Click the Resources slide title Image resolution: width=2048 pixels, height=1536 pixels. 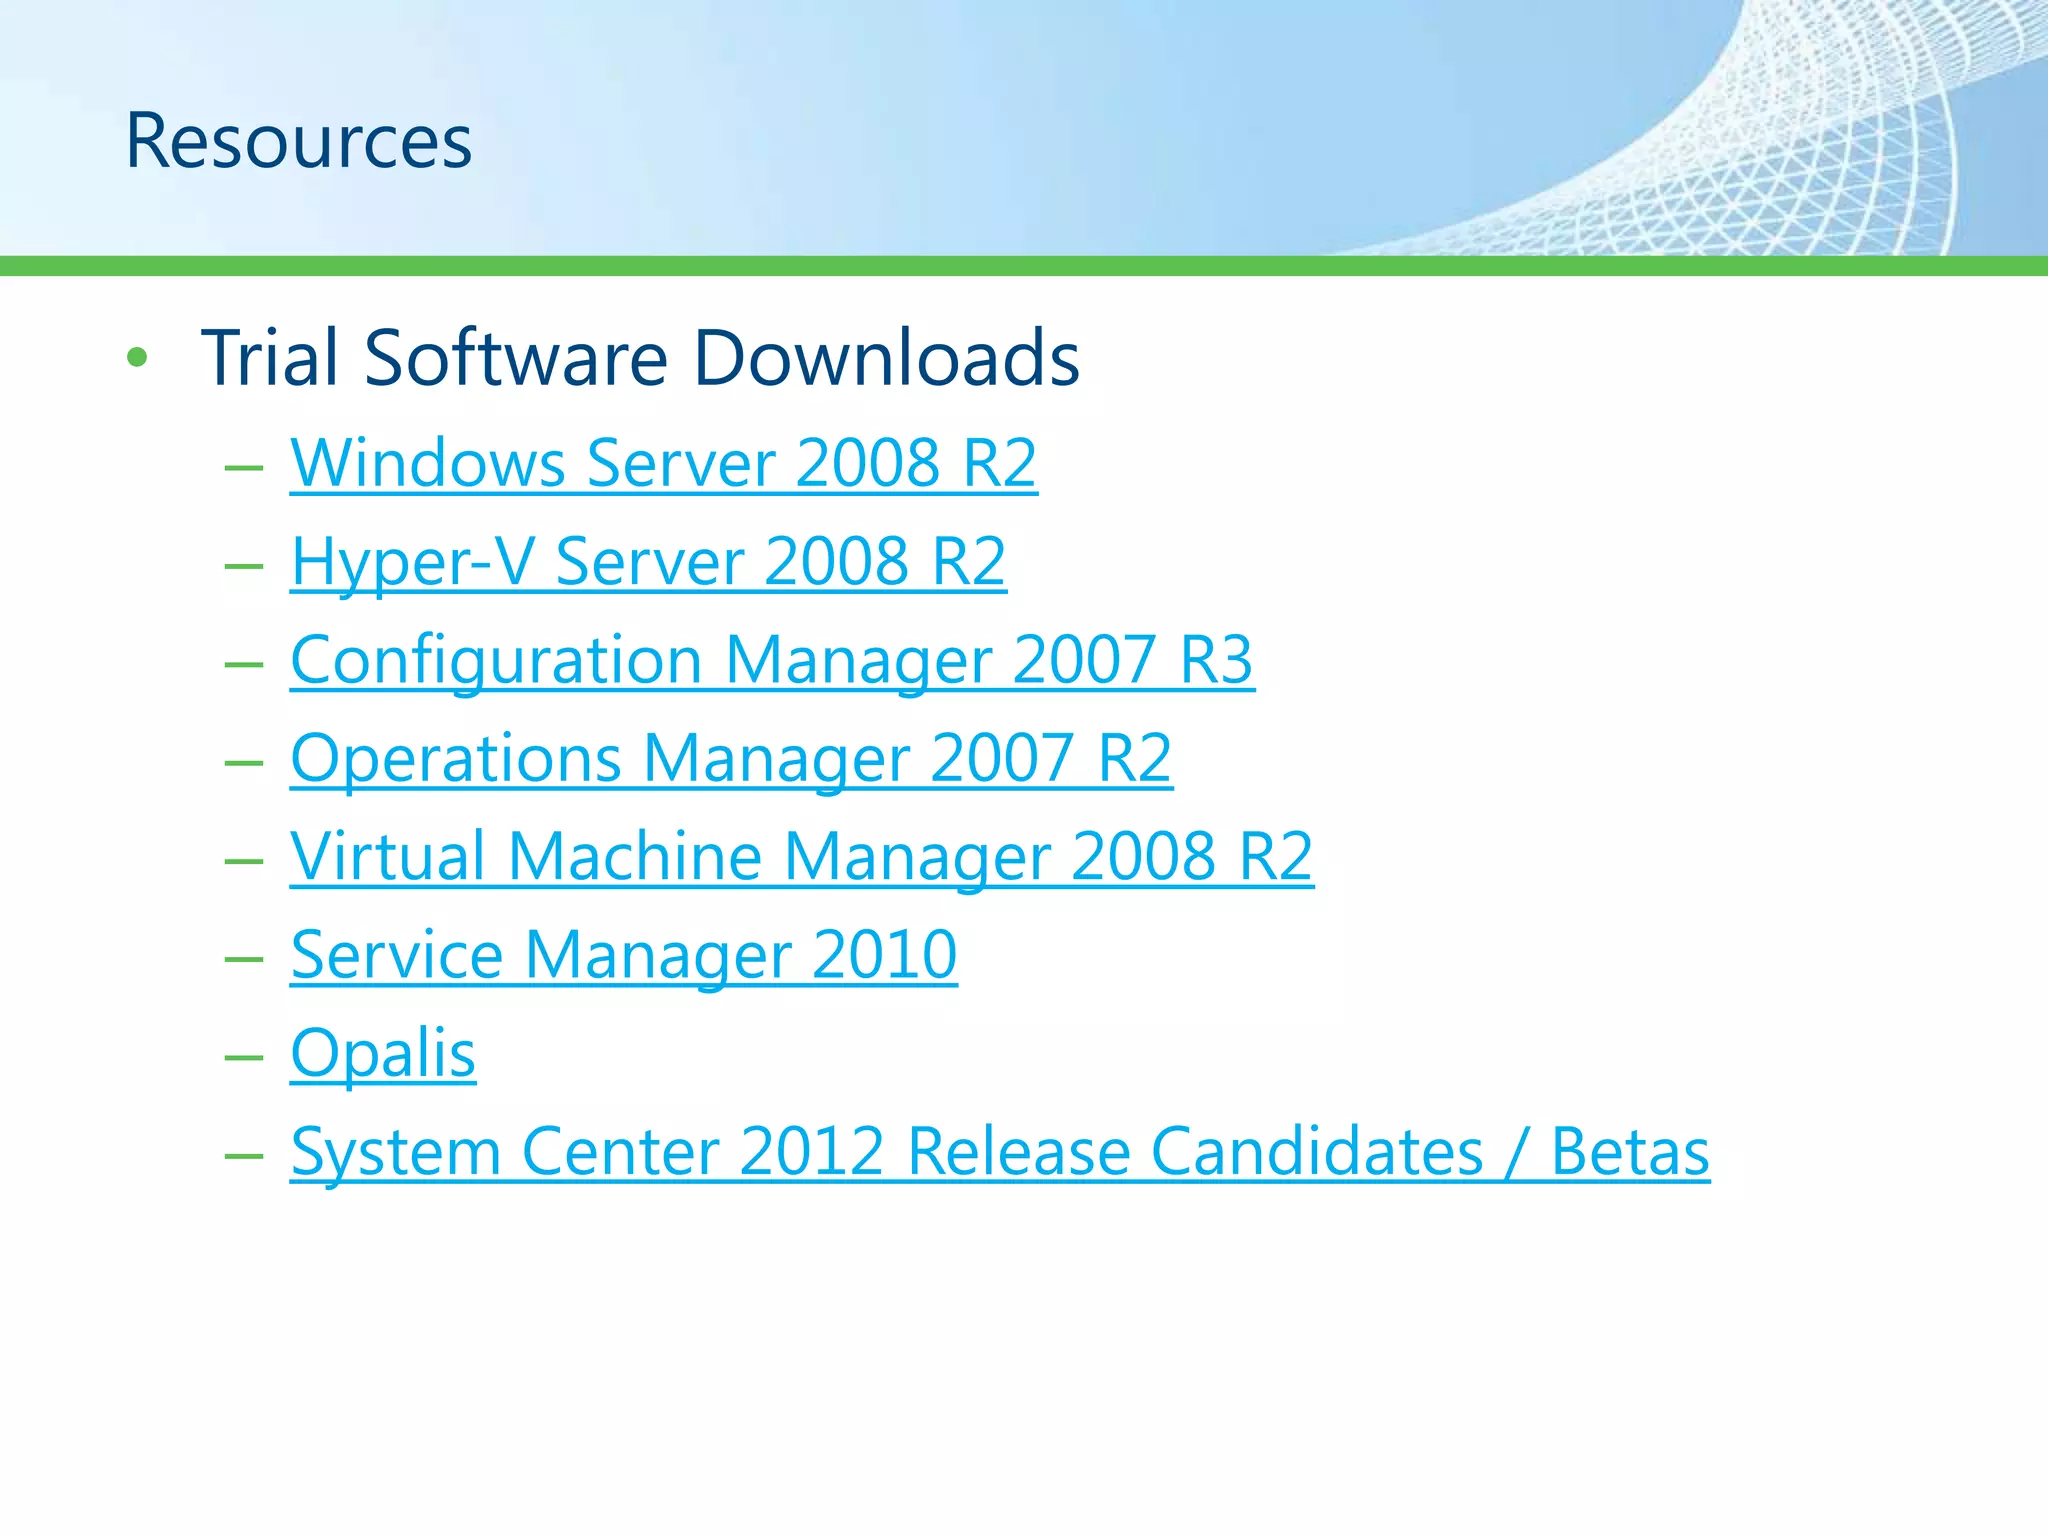(x=298, y=141)
